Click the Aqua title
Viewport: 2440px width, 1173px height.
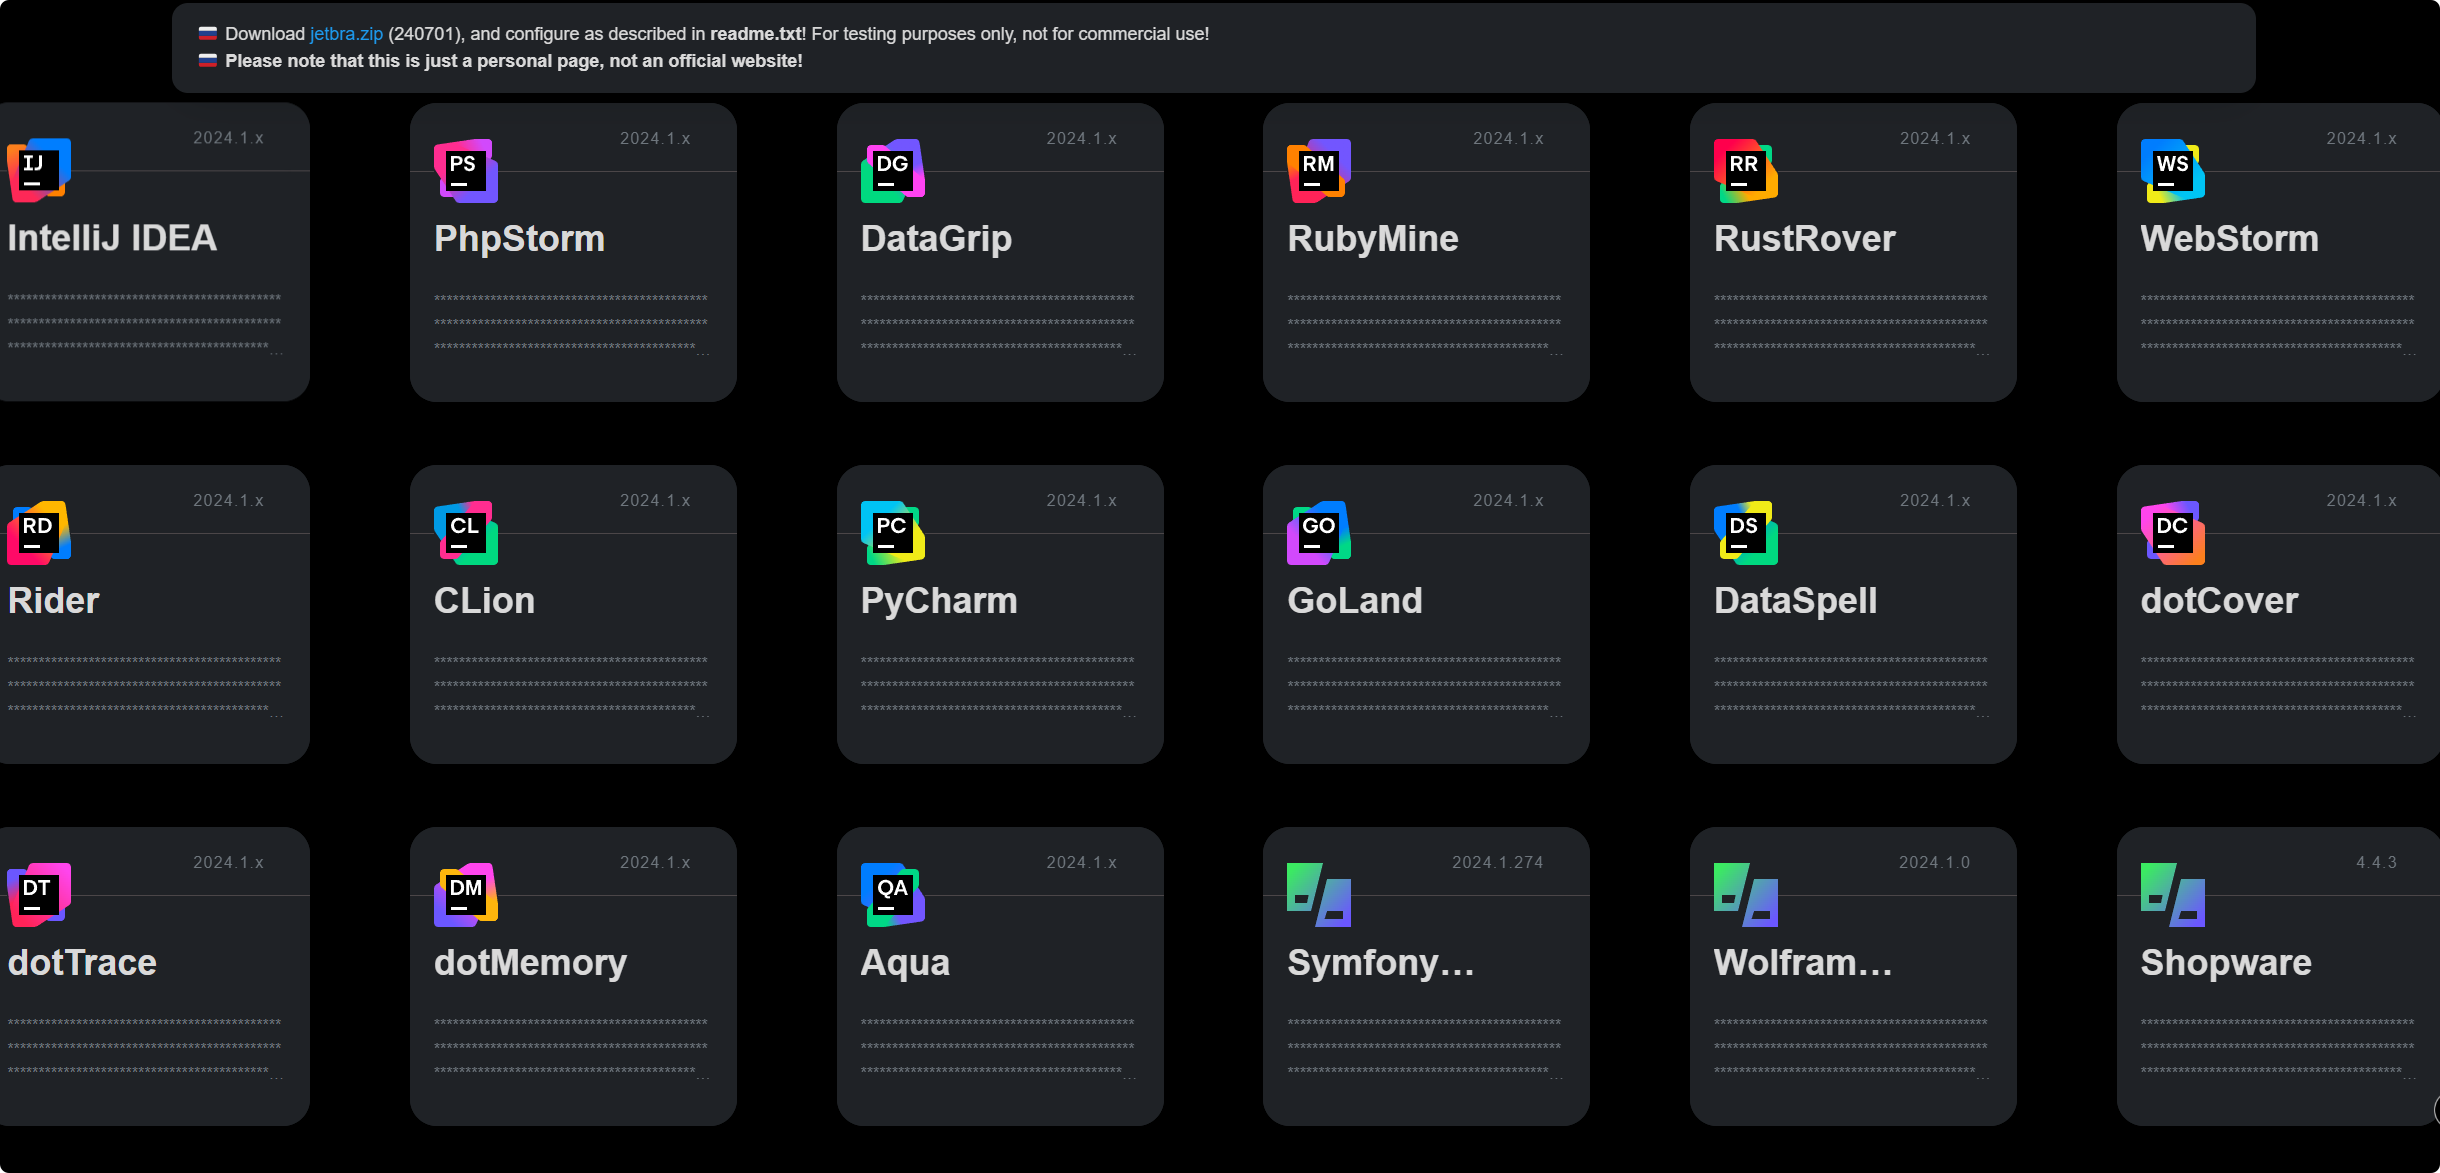[x=905, y=963]
